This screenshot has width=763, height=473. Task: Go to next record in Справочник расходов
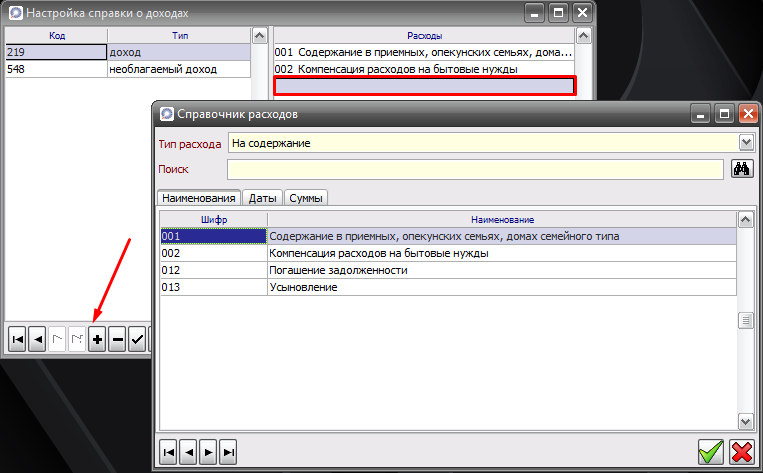pos(209,452)
